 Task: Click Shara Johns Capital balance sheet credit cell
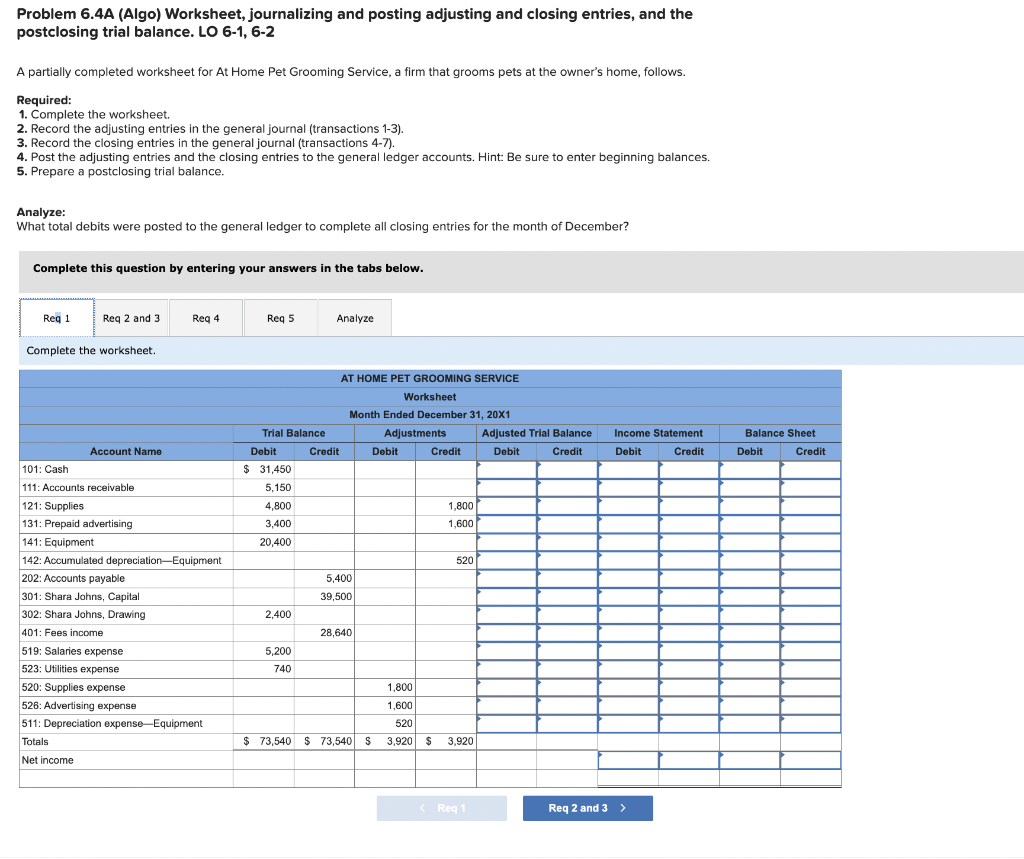(x=810, y=597)
